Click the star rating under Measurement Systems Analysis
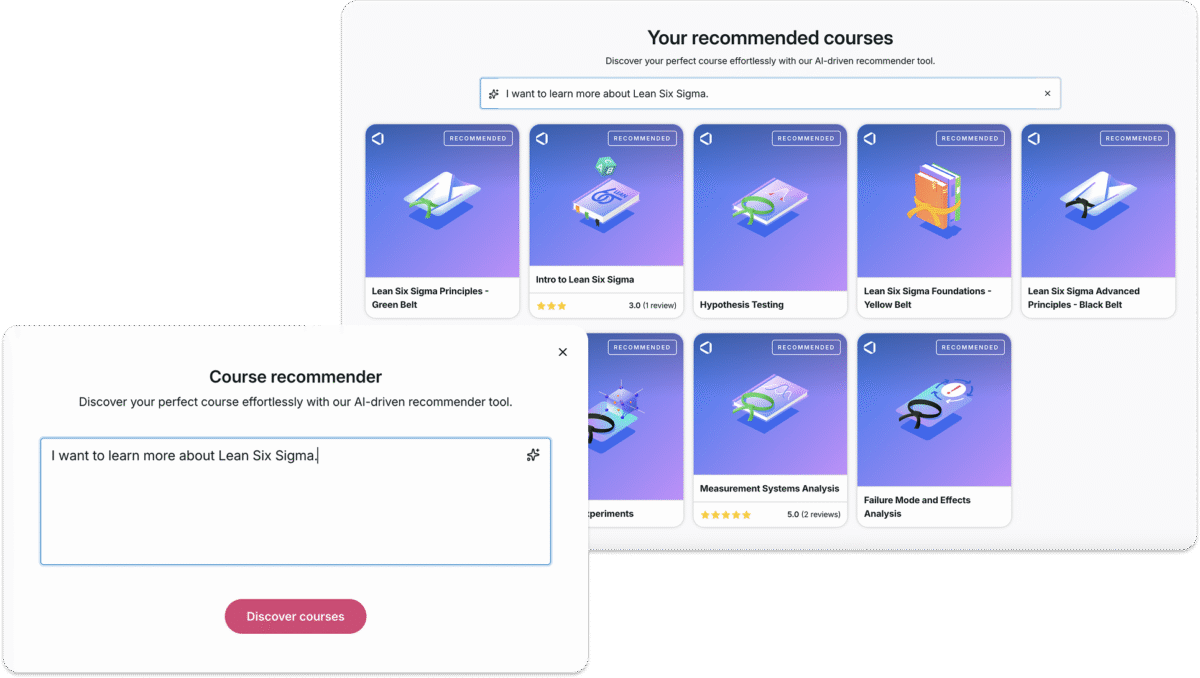This screenshot has width=1200, height=678. tap(726, 515)
